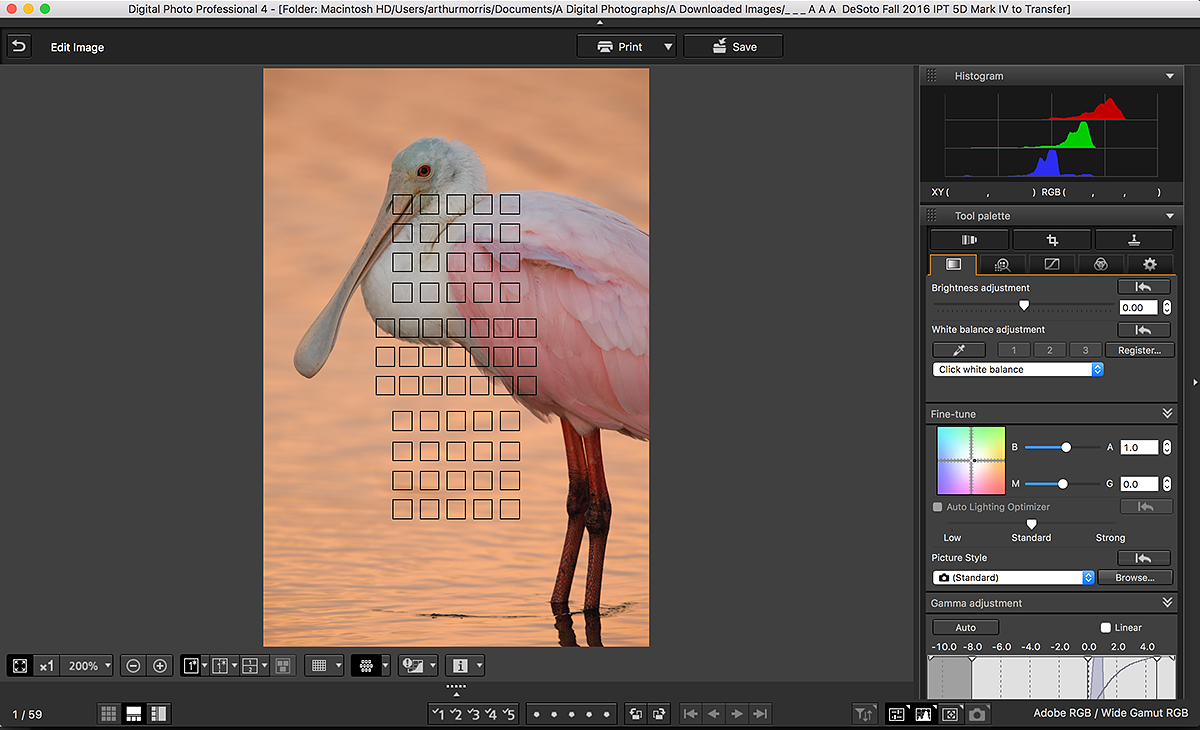Switch to thumbnail grid view

coord(108,713)
